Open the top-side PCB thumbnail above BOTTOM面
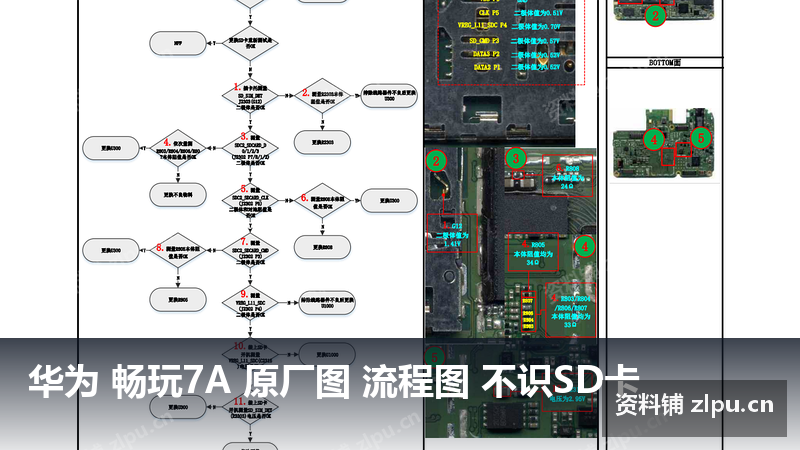The height and width of the screenshot is (450, 800). [664, 9]
